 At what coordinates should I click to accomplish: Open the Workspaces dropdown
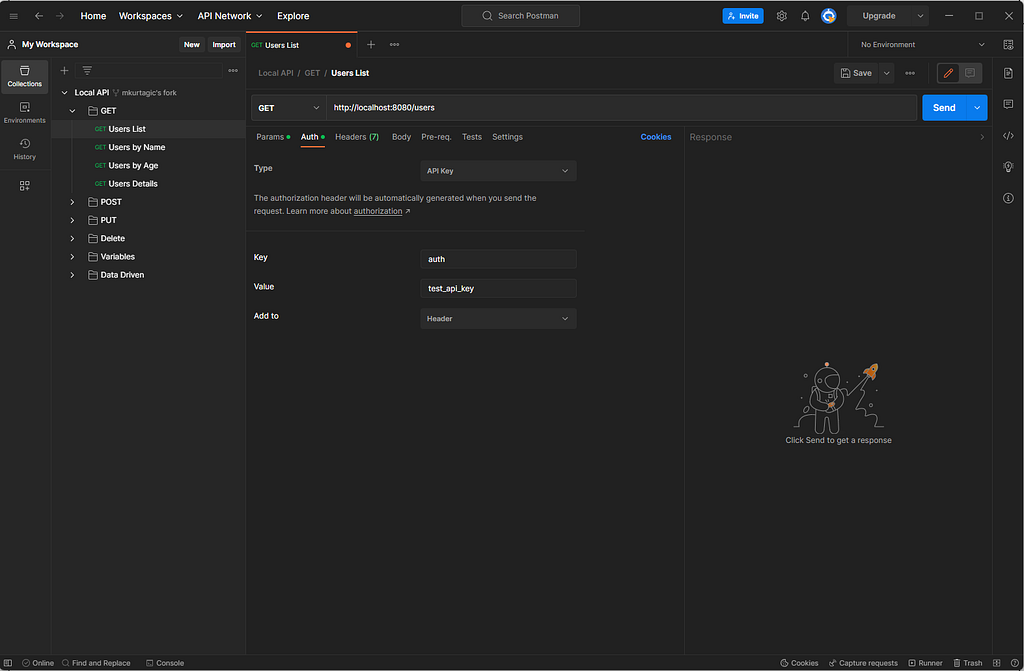click(151, 16)
